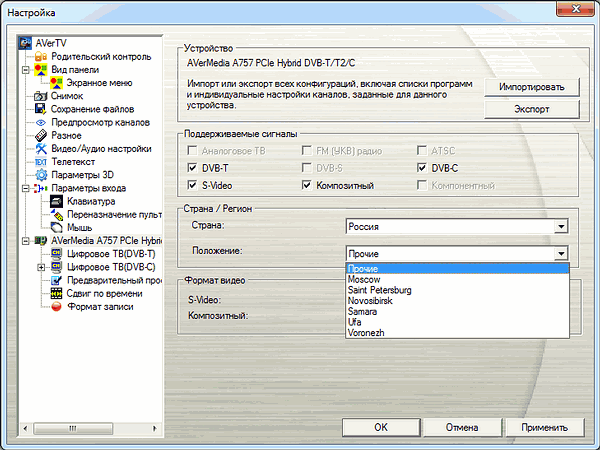Viewport: 600px width, 450px height.
Task: Open the Разное icon
Action: pos(41,135)
